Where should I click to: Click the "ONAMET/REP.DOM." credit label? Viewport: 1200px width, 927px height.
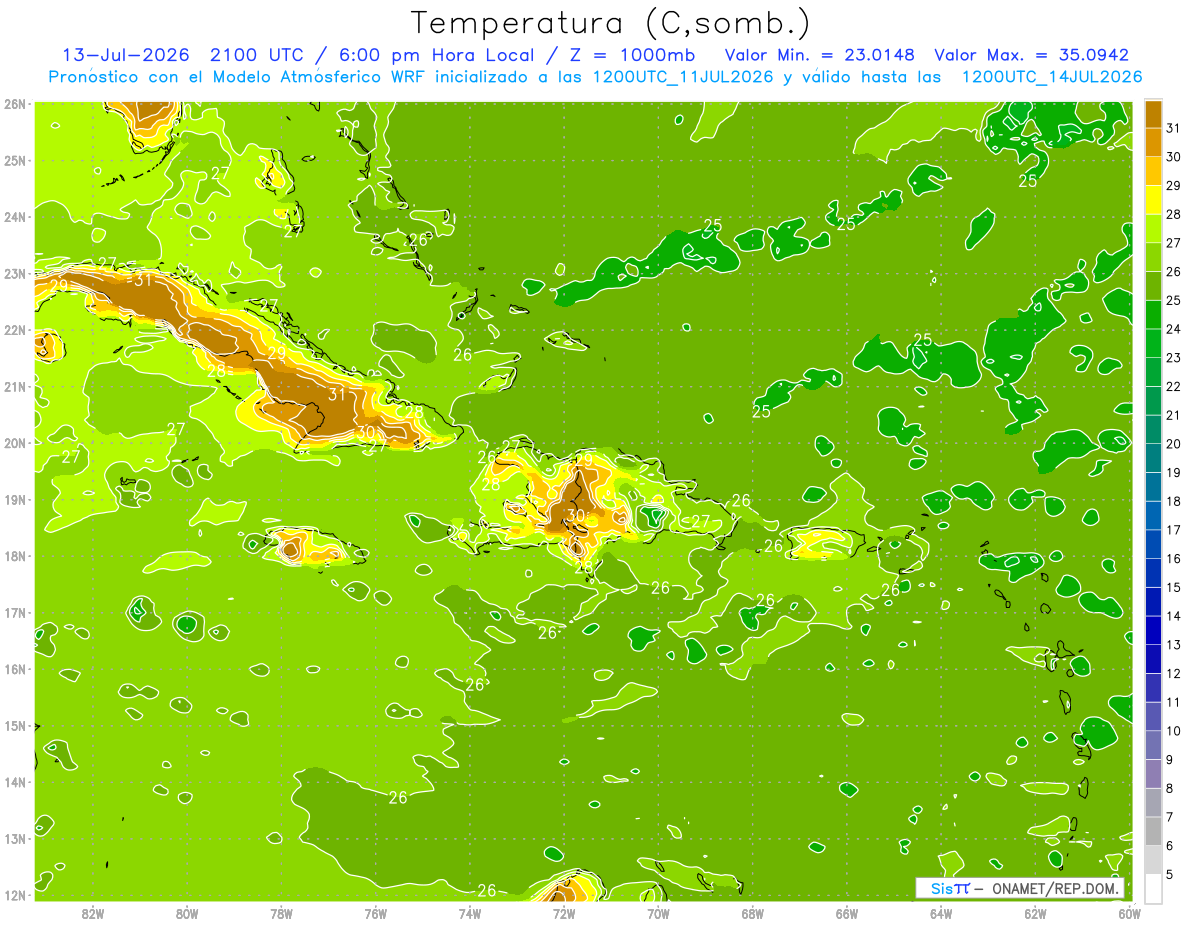(1055, 888)
